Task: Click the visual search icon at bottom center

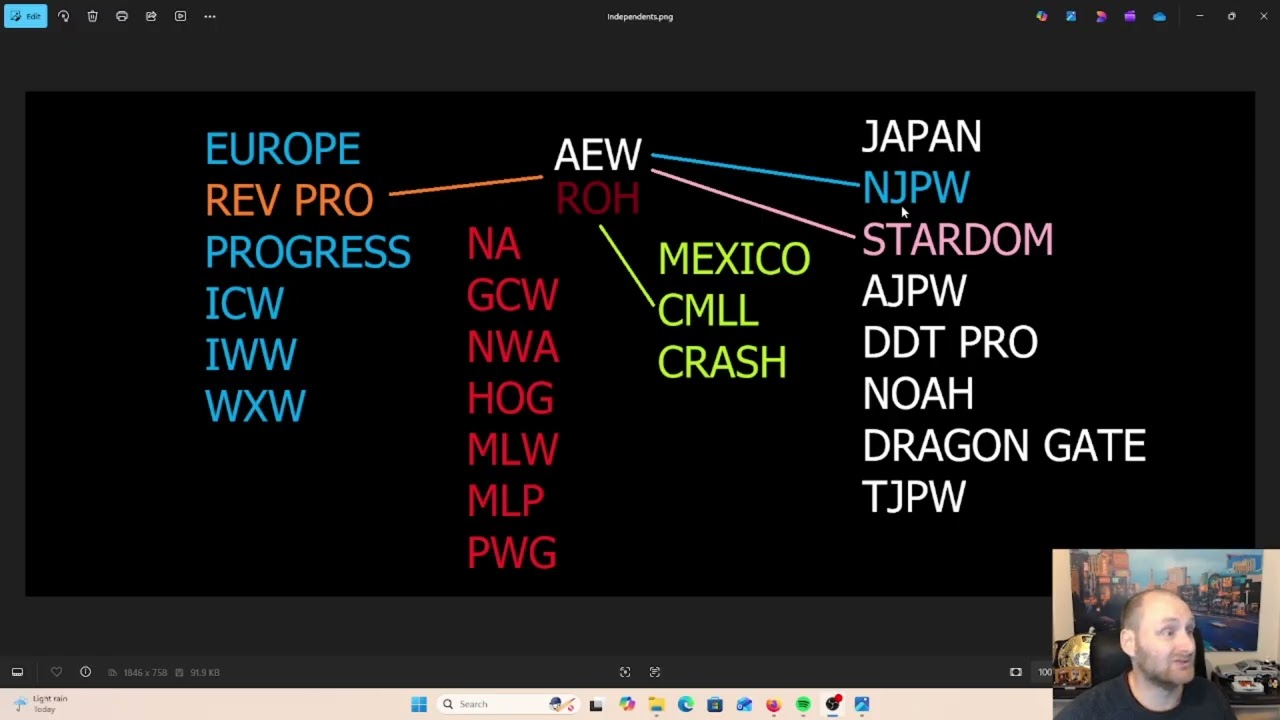Action: pos(625,672)
